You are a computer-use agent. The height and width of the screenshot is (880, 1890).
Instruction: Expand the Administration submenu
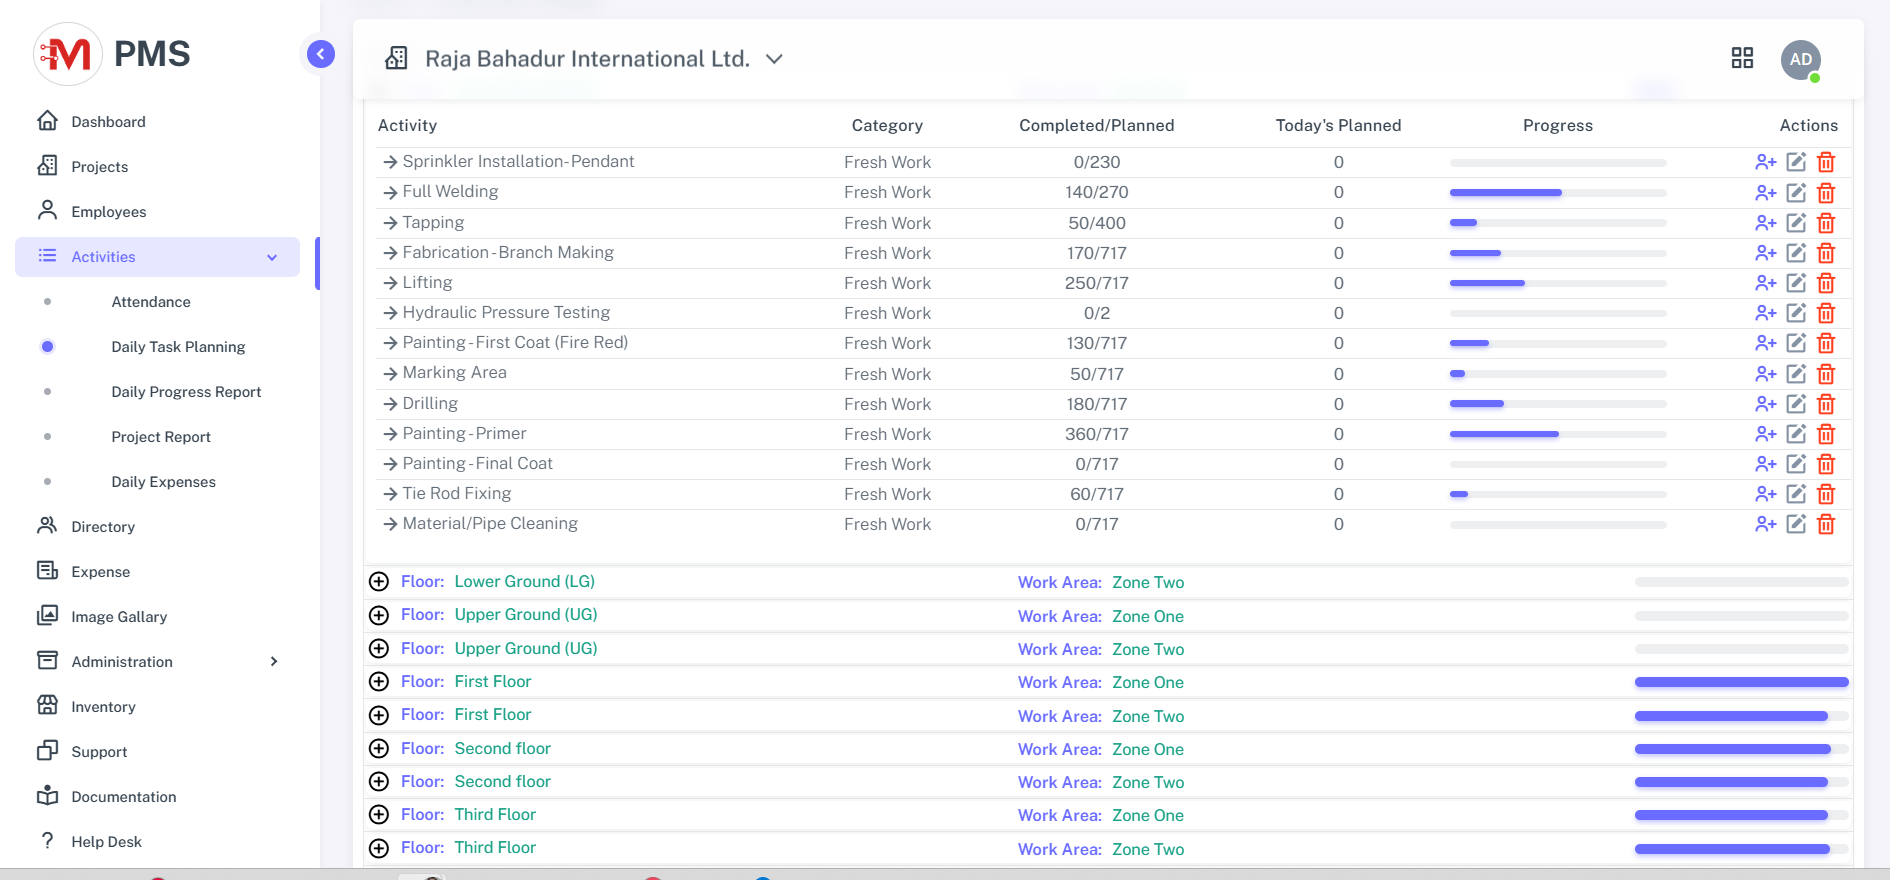tap(273, 662)
